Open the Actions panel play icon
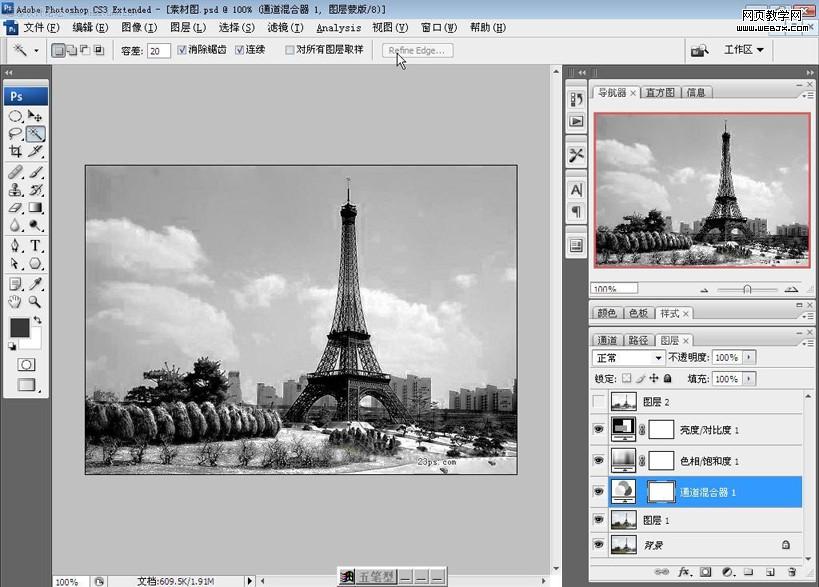The image size is (819, 587). pyautogui.click(x=576, y=121)
